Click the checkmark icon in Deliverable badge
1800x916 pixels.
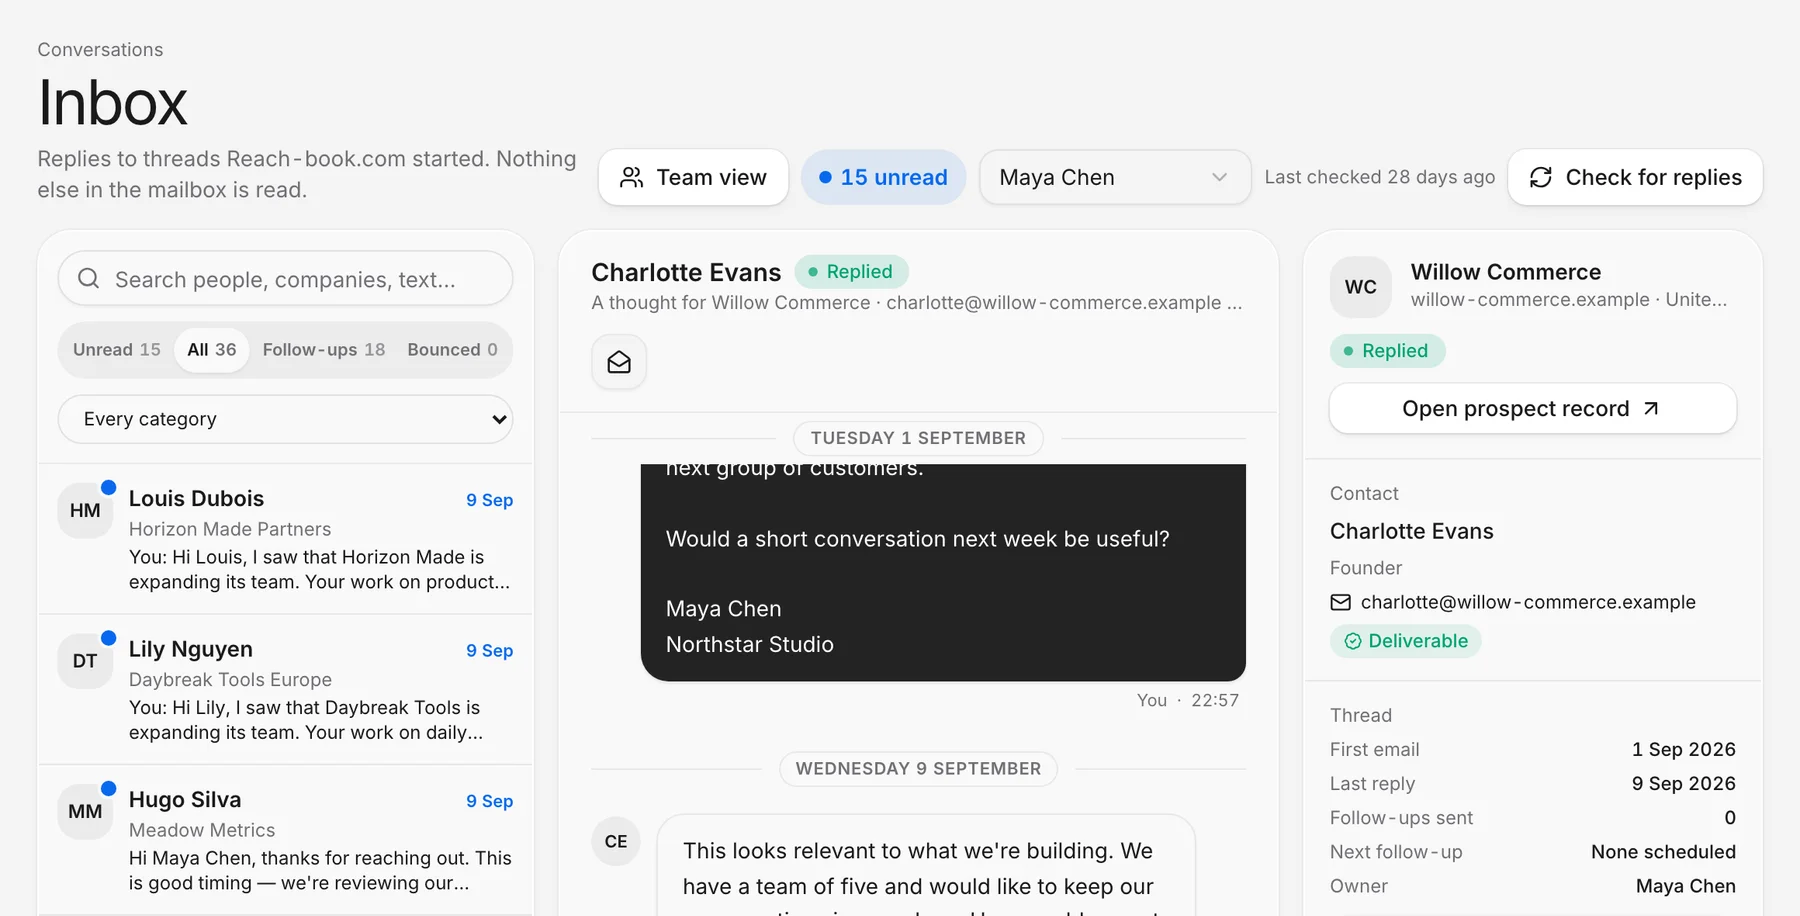pyautogui.click(x=1352, y=641)
